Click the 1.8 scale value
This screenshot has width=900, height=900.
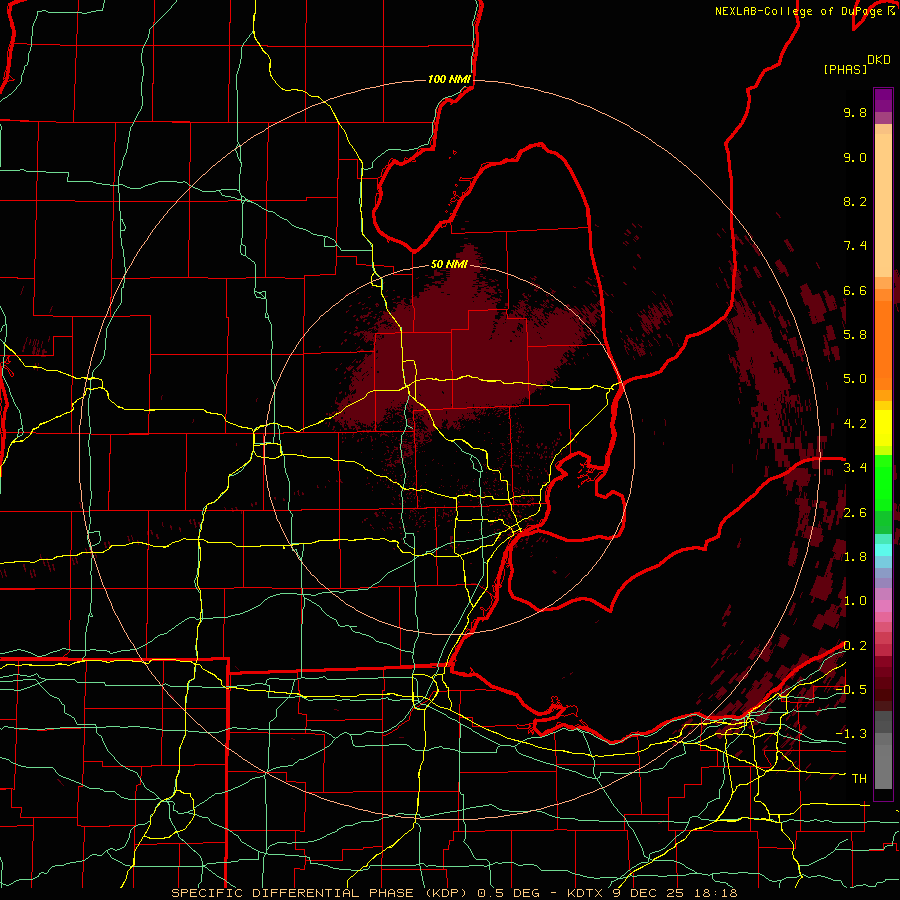(x=855, y=557)
